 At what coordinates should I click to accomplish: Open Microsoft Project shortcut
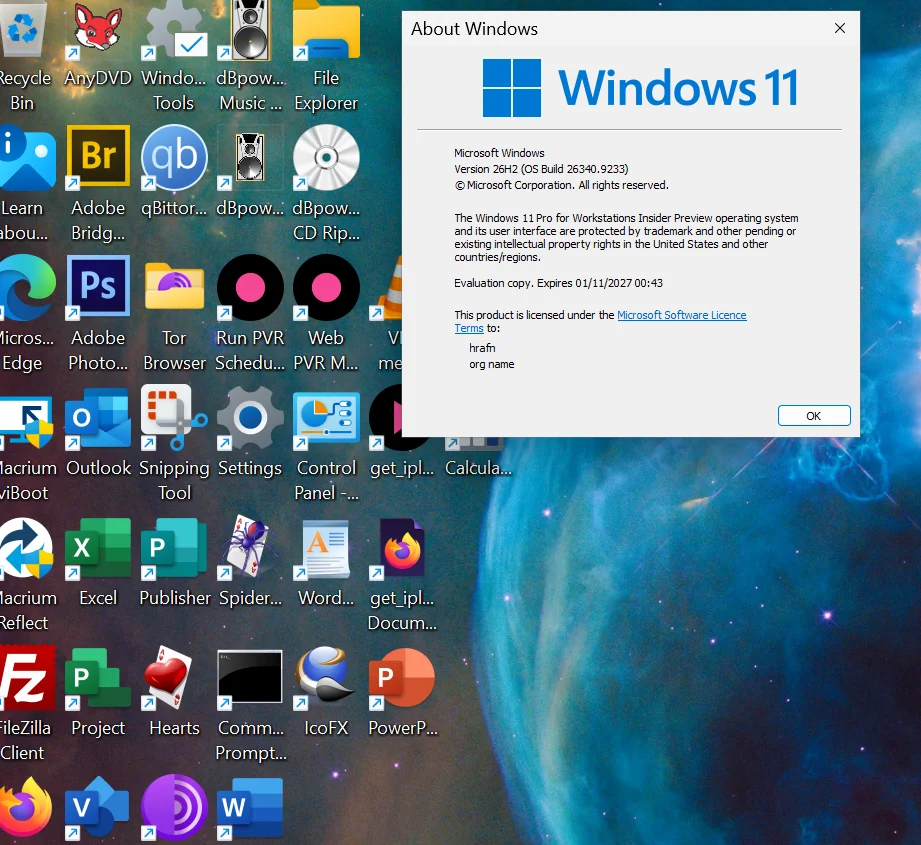pyautogui.click(x=98, y=678)
